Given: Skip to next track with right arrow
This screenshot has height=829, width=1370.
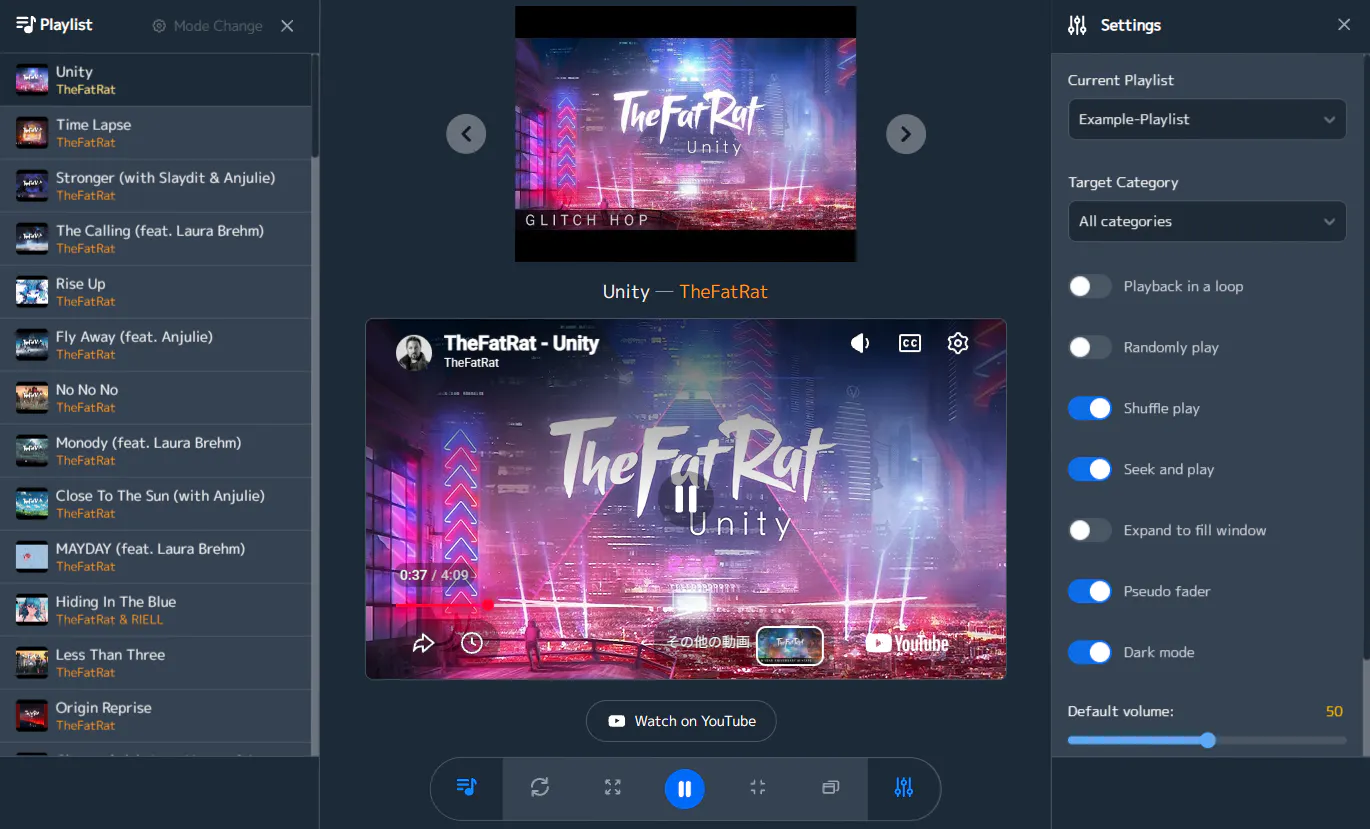Looking at the screenshot, I should pos(906,134).
